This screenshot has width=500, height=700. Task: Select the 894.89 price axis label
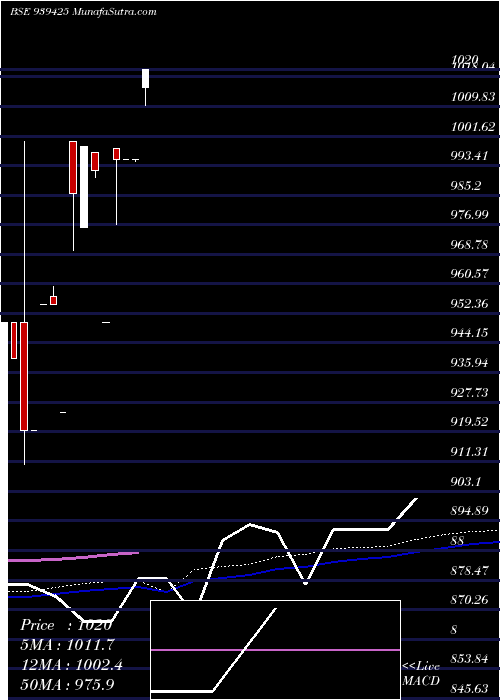pyautogui.click(x=469, y=510)
